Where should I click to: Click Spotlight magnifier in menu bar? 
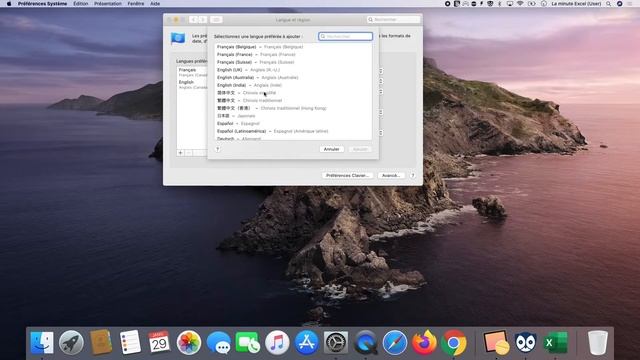(609, 4)
